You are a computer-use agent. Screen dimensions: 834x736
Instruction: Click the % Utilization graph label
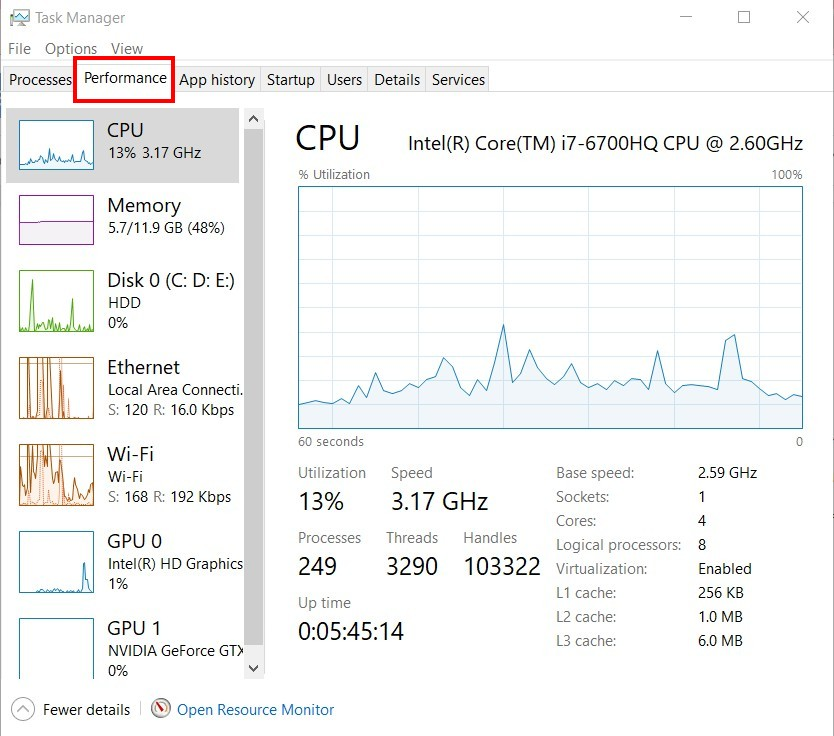coord(334,174)
